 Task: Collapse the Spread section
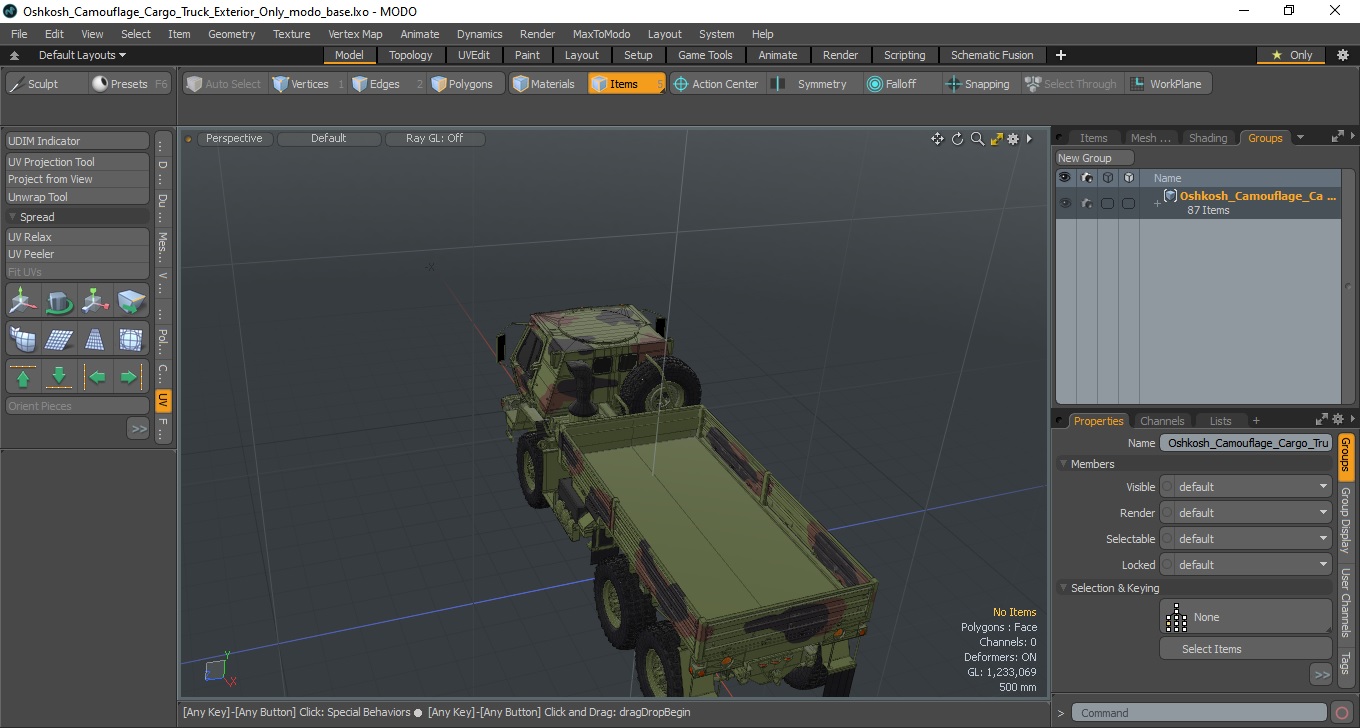click(x=13, y=217)
